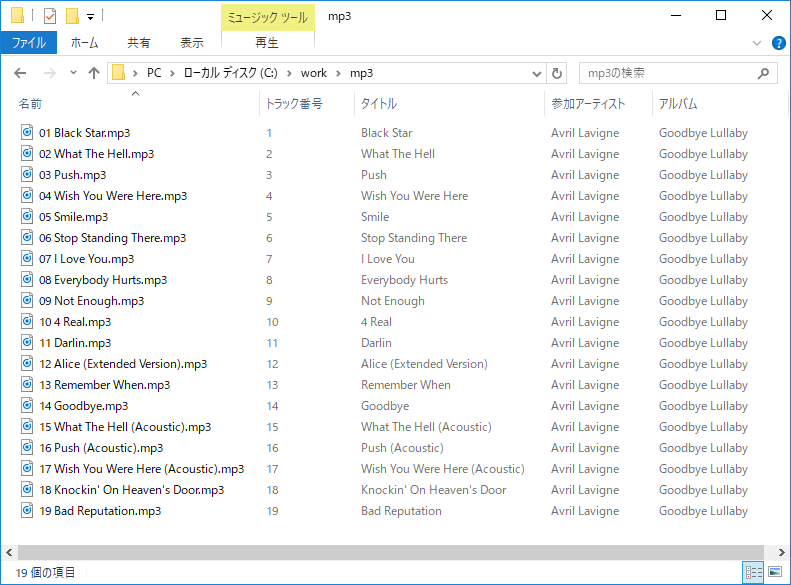This screenshot has height=585, width=791.
Task: Click the file icon of 04 Wish You Were Here.mp3
Action: (27, 195)
